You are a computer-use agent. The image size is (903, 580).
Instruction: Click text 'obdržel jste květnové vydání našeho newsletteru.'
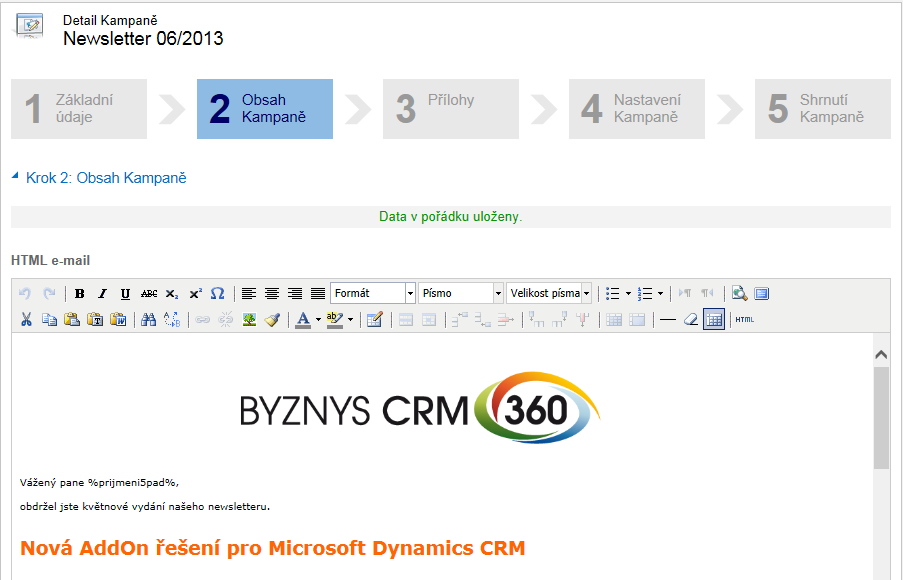click(x=145, y=507)
